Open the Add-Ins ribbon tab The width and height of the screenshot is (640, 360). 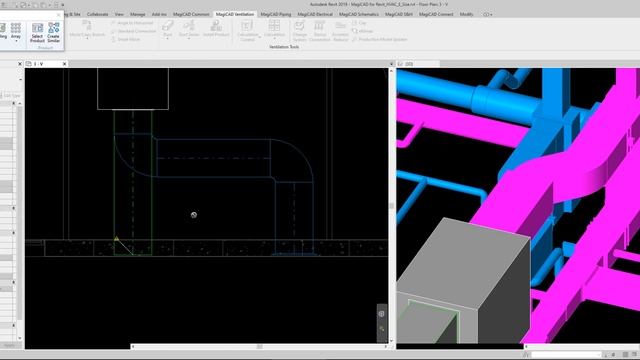tap(159, 14)
